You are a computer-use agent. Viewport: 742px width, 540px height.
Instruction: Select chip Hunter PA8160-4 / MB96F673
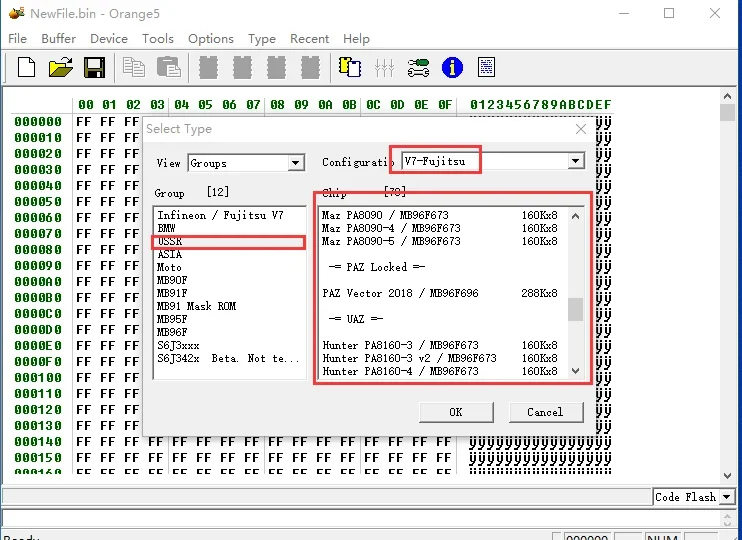[x=443, y=372]
